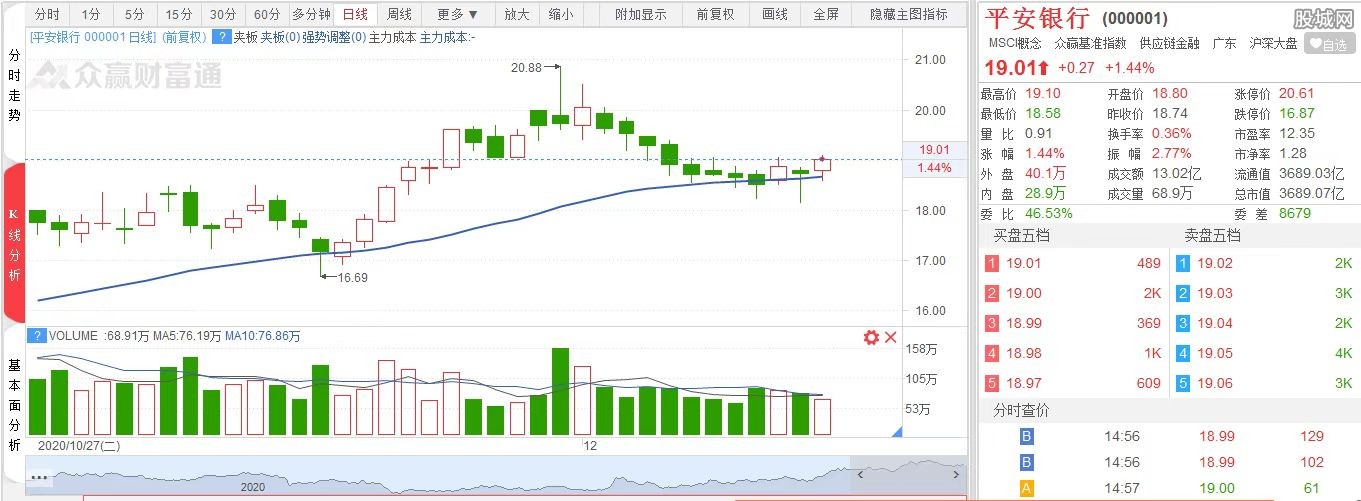This screenshot has height=501, width=1361.
Task: Click the 卖盘五档 header
Action: [x=1212, y=236]
